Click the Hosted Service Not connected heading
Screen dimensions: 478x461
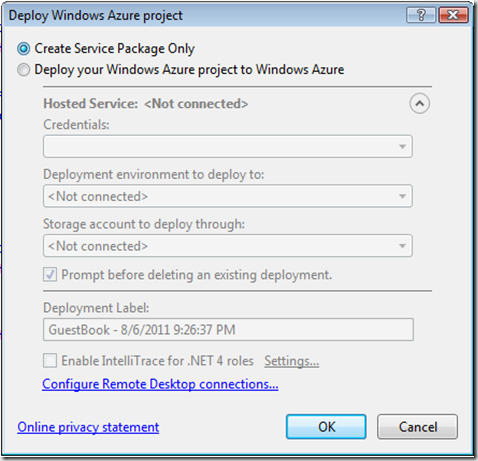(146, 104)
